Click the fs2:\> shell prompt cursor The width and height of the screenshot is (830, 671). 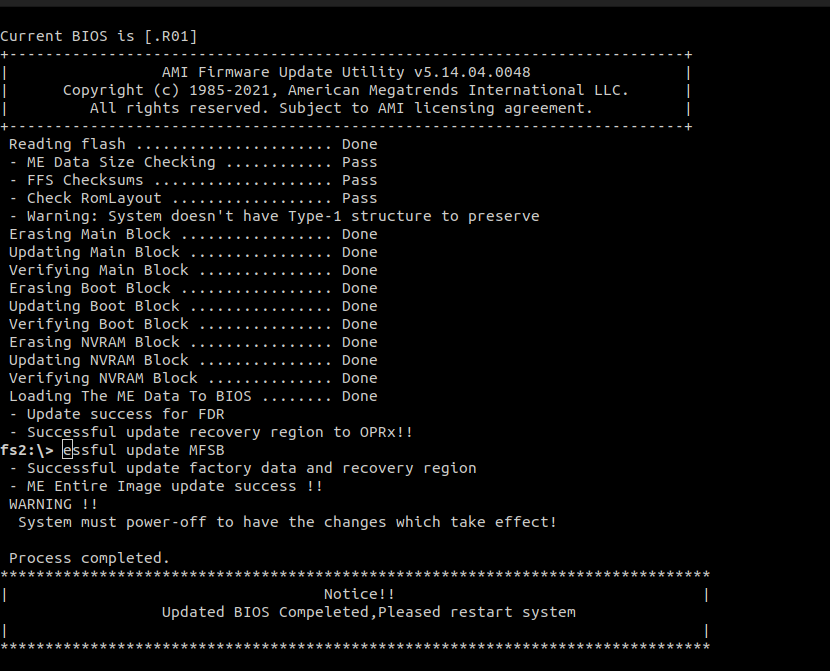pos(67,450)
